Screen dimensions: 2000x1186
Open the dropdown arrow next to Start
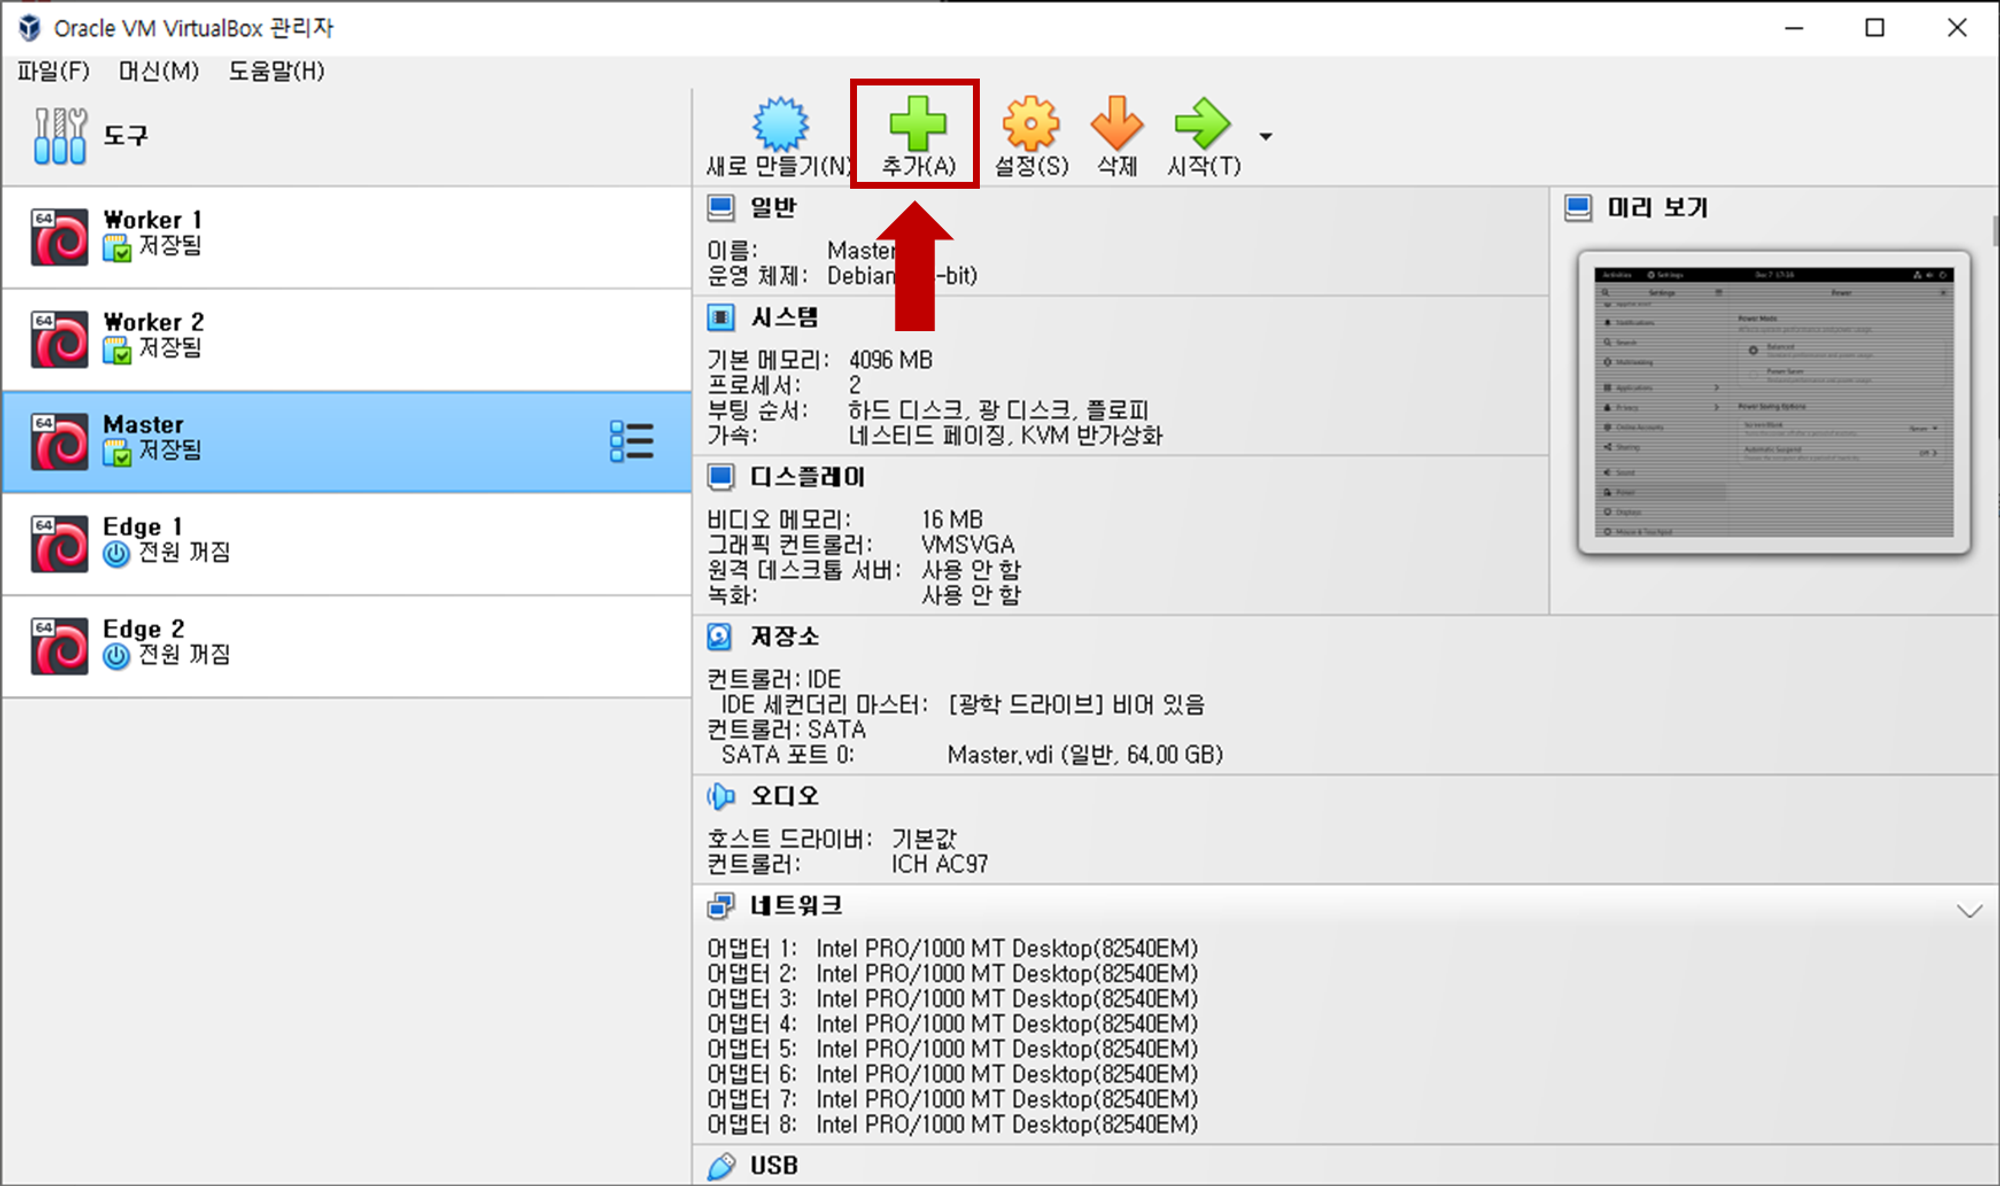click(x=1266, y=136)
